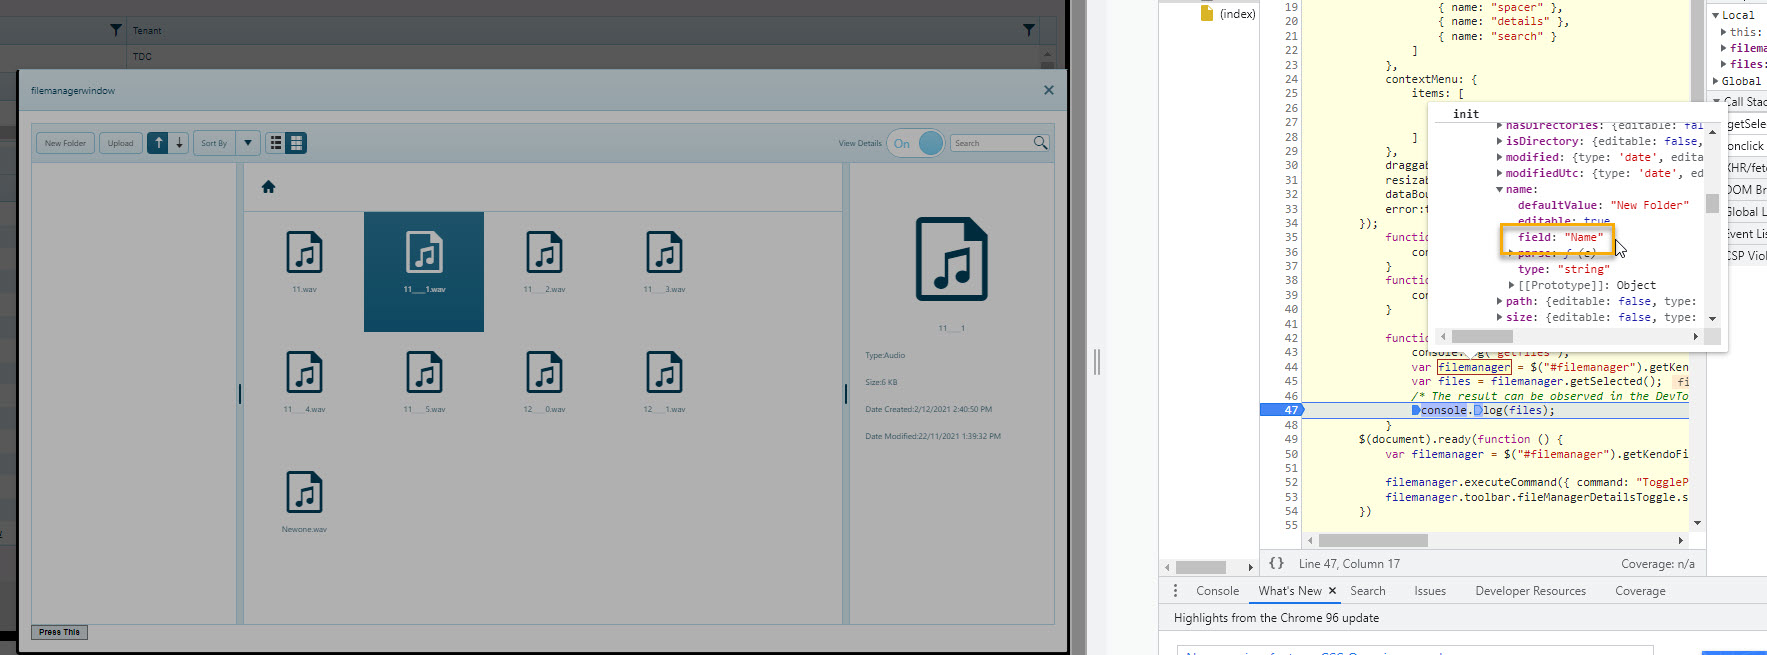
Task: Select the 11___1.wav audio file
Action: point(424,271)
